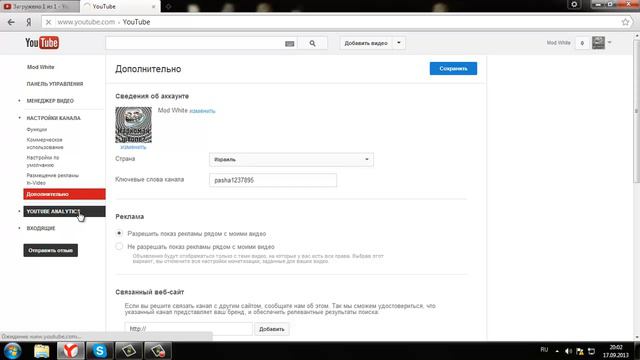Select 'Не разрешать показ рекламы' radio option

point(119,246)
